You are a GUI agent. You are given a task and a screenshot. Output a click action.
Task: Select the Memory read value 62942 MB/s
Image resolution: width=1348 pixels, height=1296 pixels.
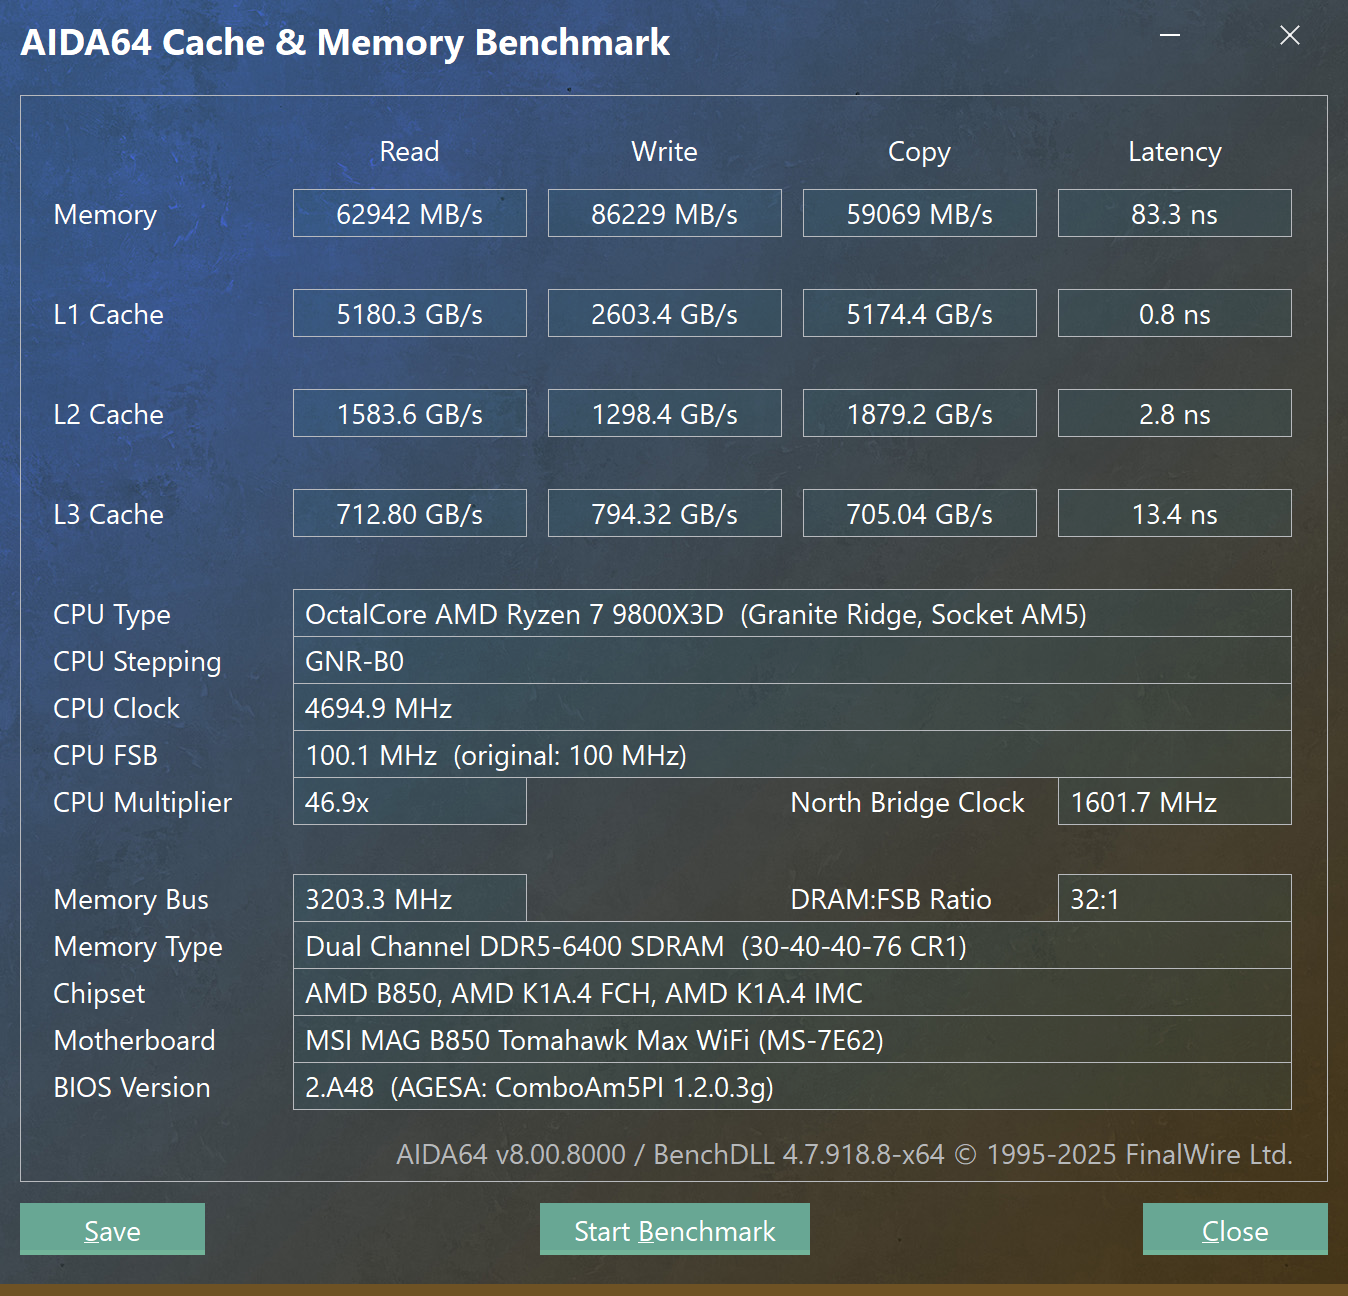(x=410, y=213)
